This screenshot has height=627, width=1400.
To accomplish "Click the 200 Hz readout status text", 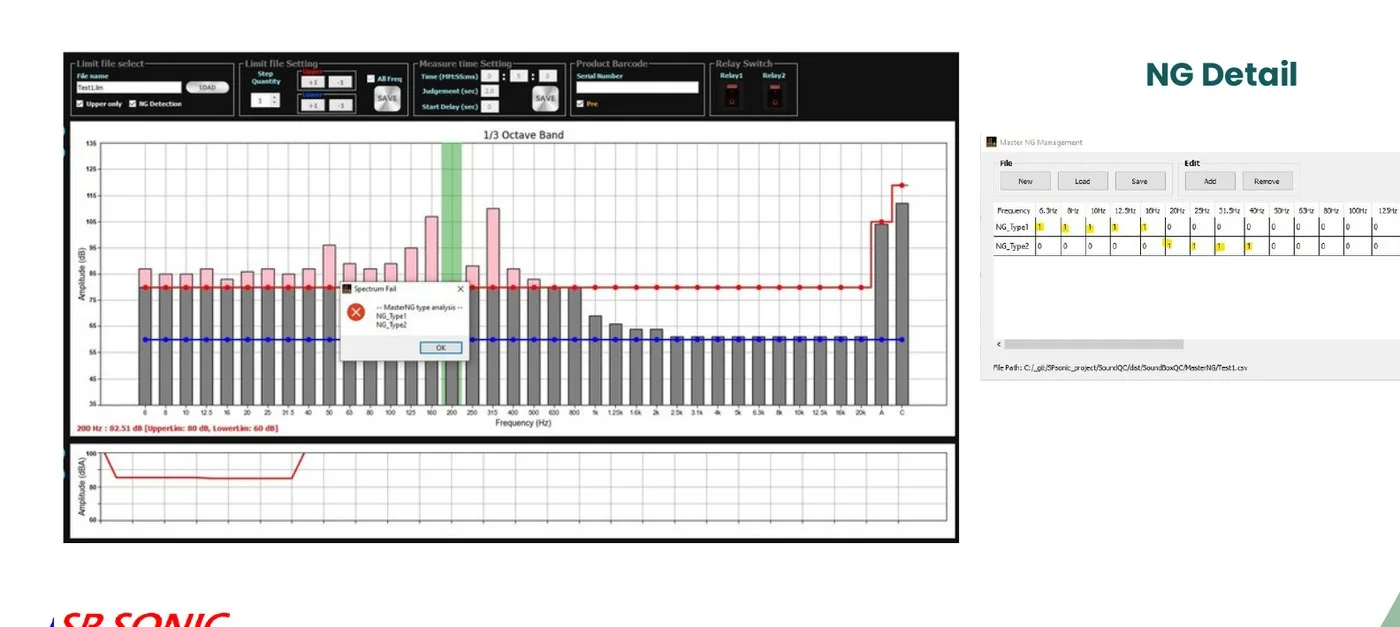I will pyautogui.click(x=177, y=428).
